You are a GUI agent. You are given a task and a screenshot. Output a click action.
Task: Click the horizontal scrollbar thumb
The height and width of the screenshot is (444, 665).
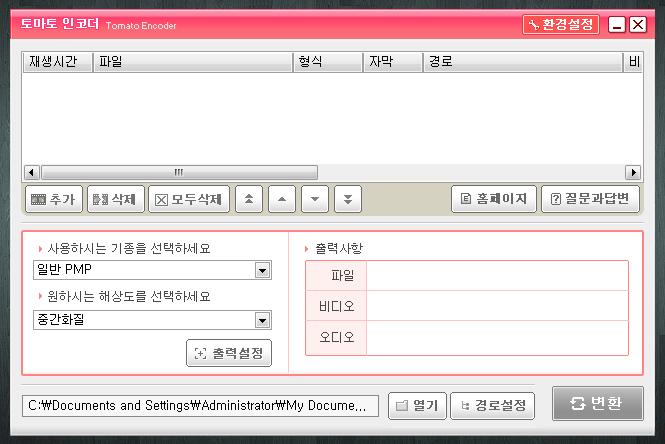(x=179, y=173)
